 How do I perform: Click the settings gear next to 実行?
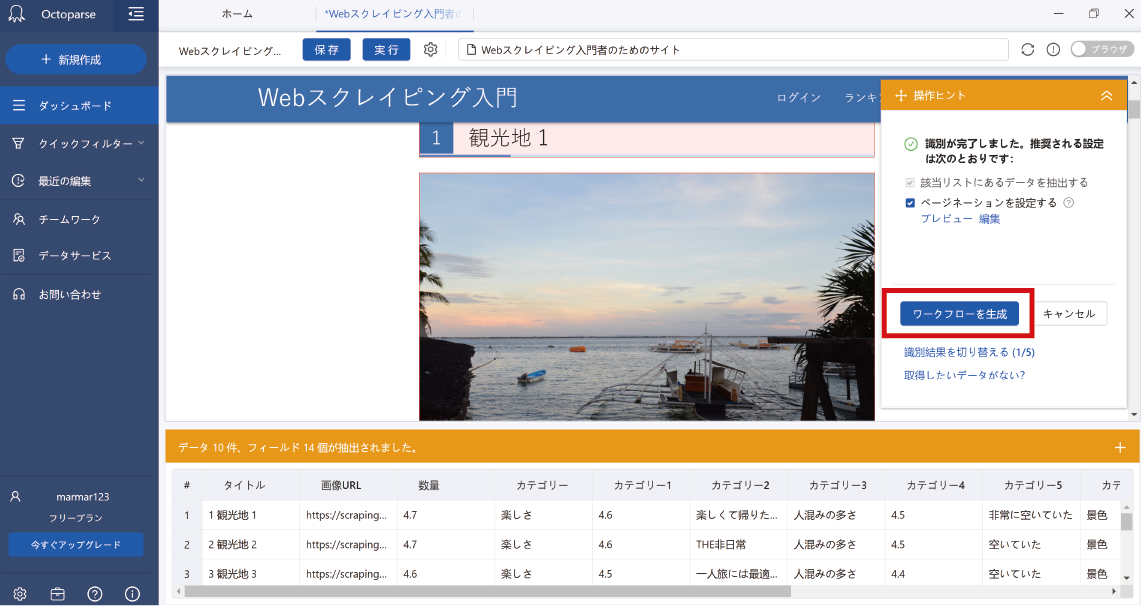coord(431,49)
